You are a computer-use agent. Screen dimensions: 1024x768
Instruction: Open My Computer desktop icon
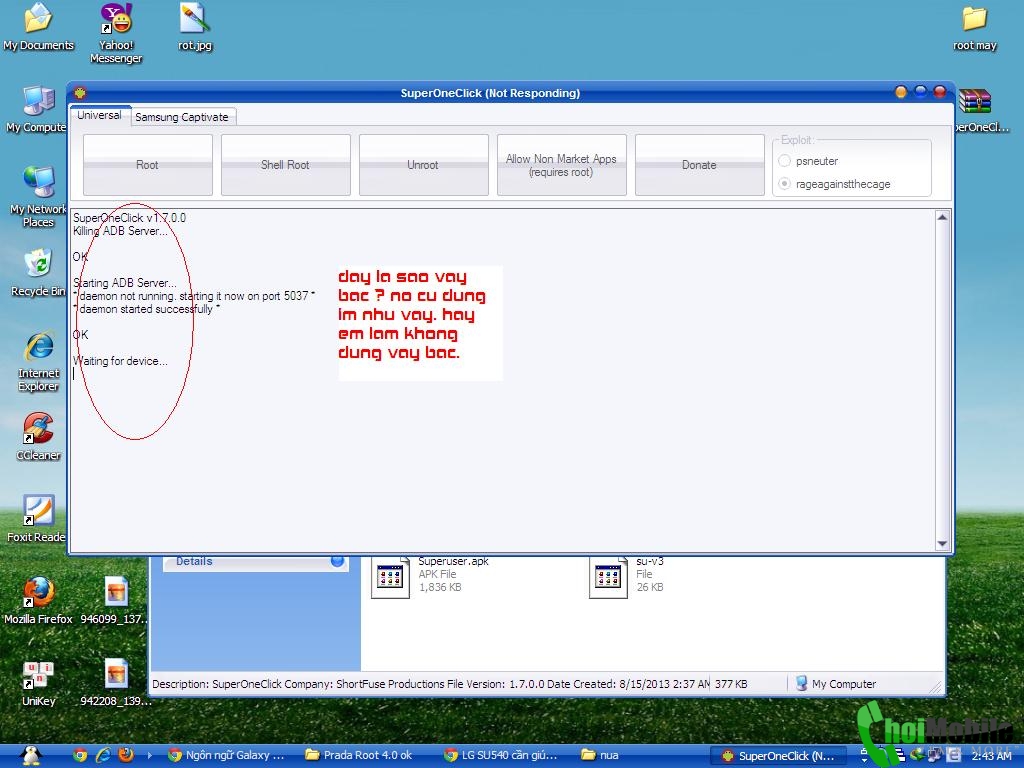click(37, 109)
